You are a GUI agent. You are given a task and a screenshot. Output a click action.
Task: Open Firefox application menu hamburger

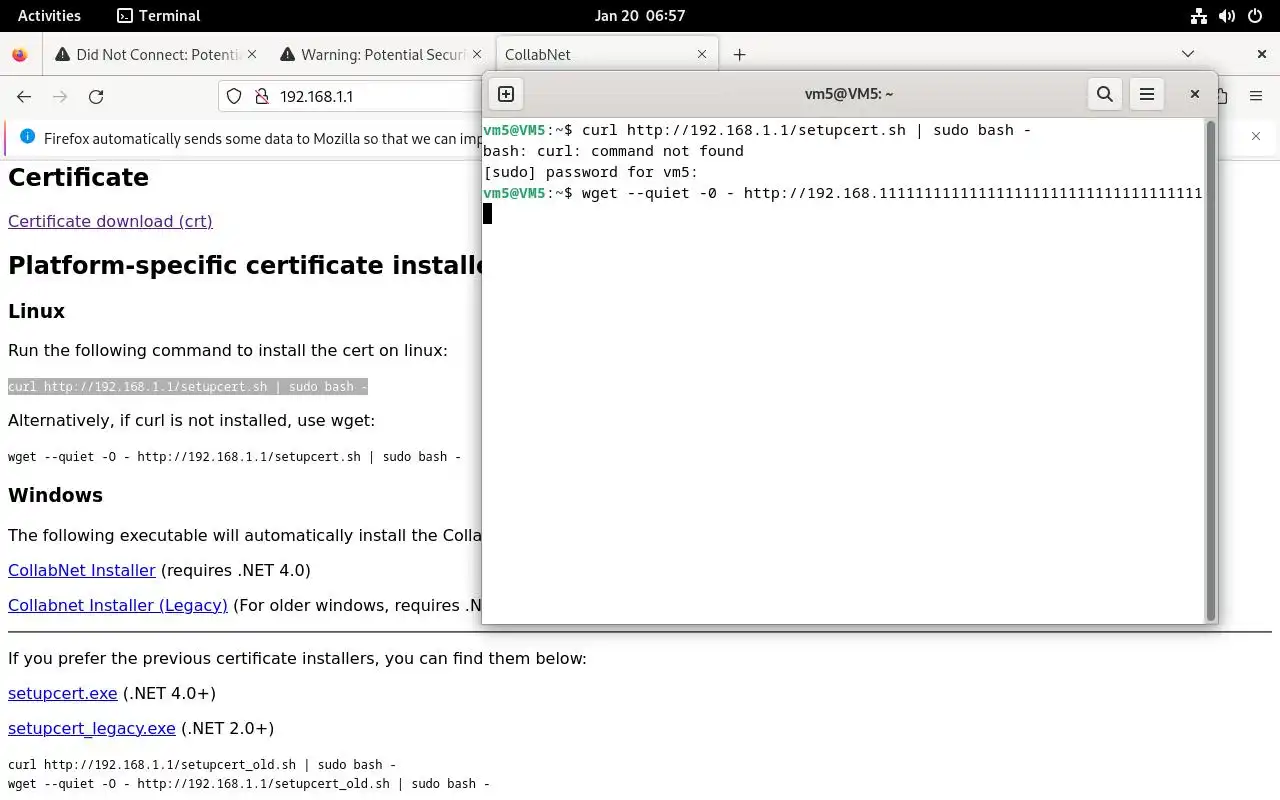1256,96
